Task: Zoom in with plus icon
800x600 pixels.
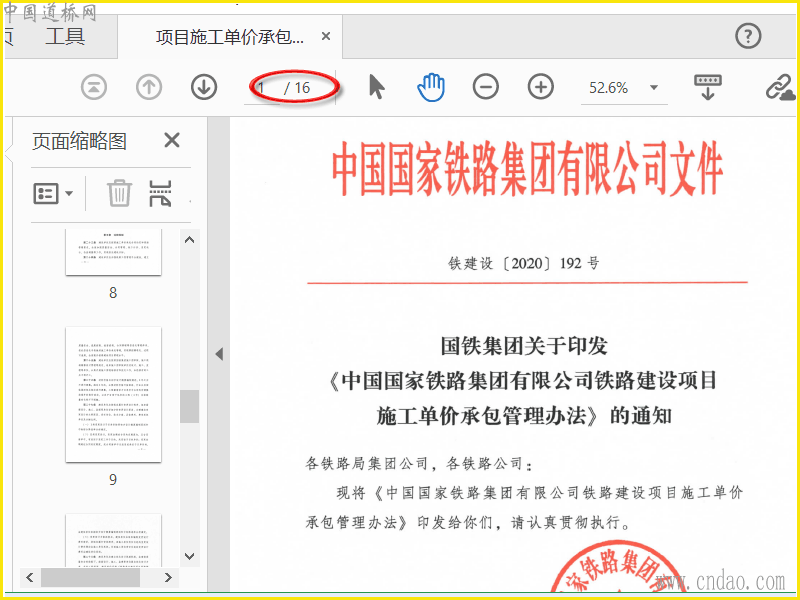Action: click(541, 87)
